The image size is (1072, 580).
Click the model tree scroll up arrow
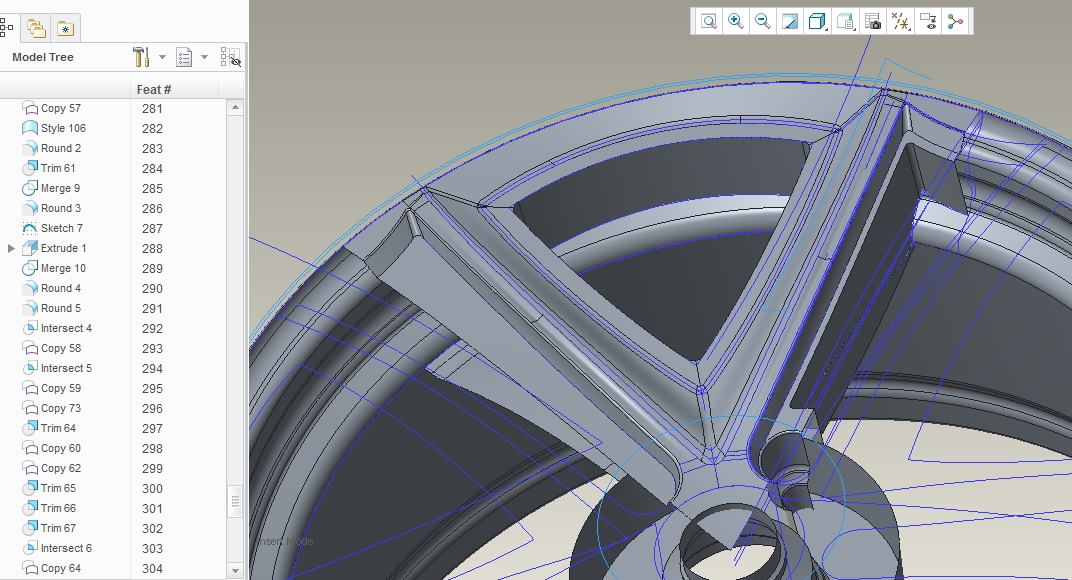[x=235, y=107]
